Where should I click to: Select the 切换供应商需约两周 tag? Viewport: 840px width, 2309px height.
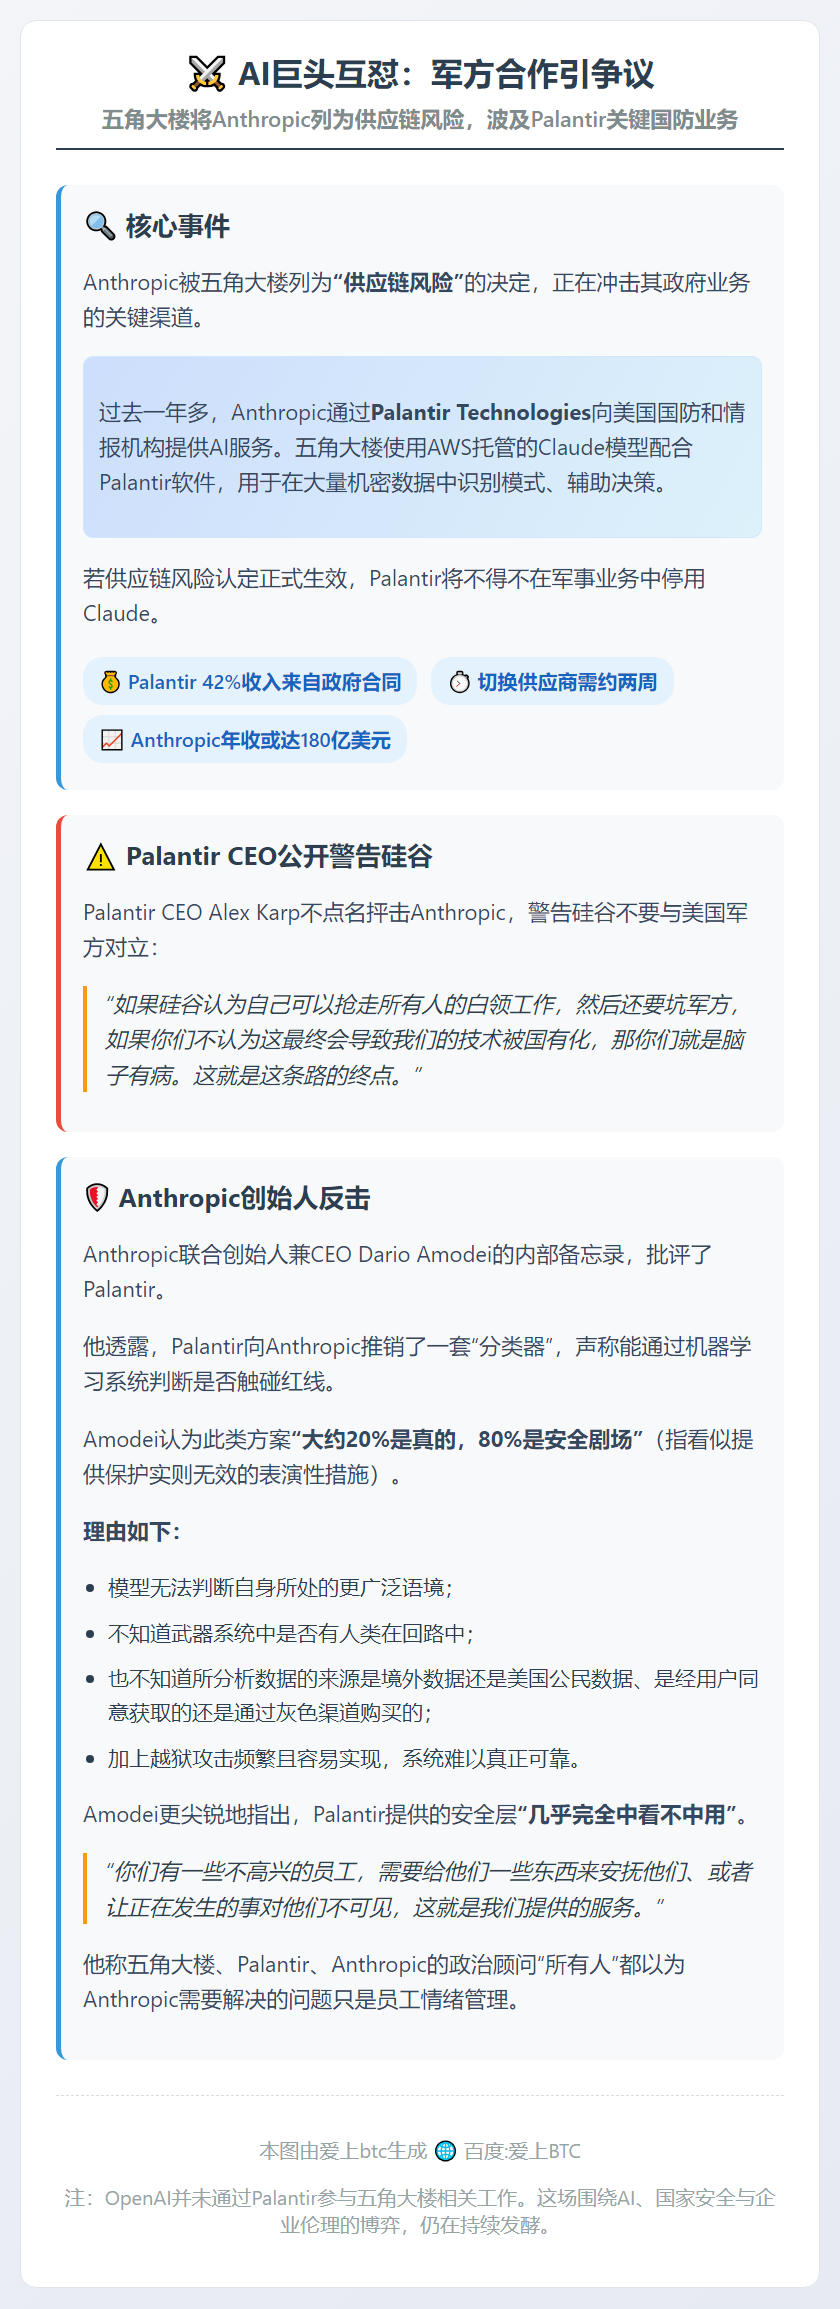coord(552,682)
